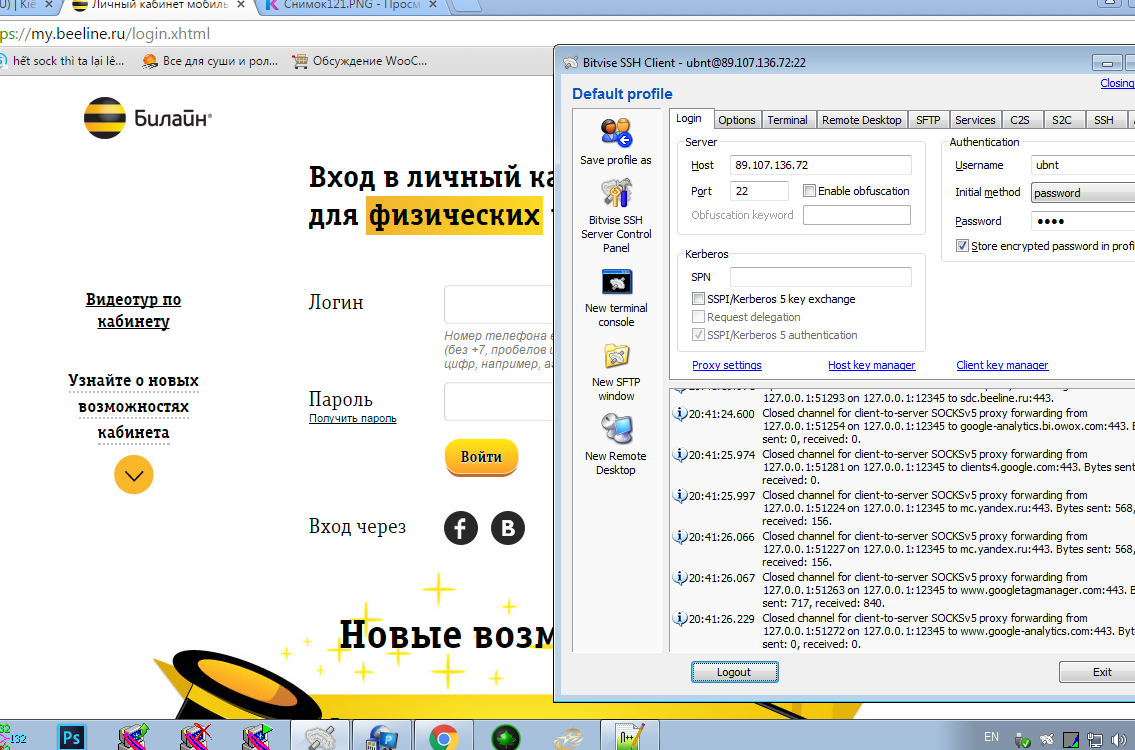
Task: Open Client key manager link
Action: coord(1002,365)
